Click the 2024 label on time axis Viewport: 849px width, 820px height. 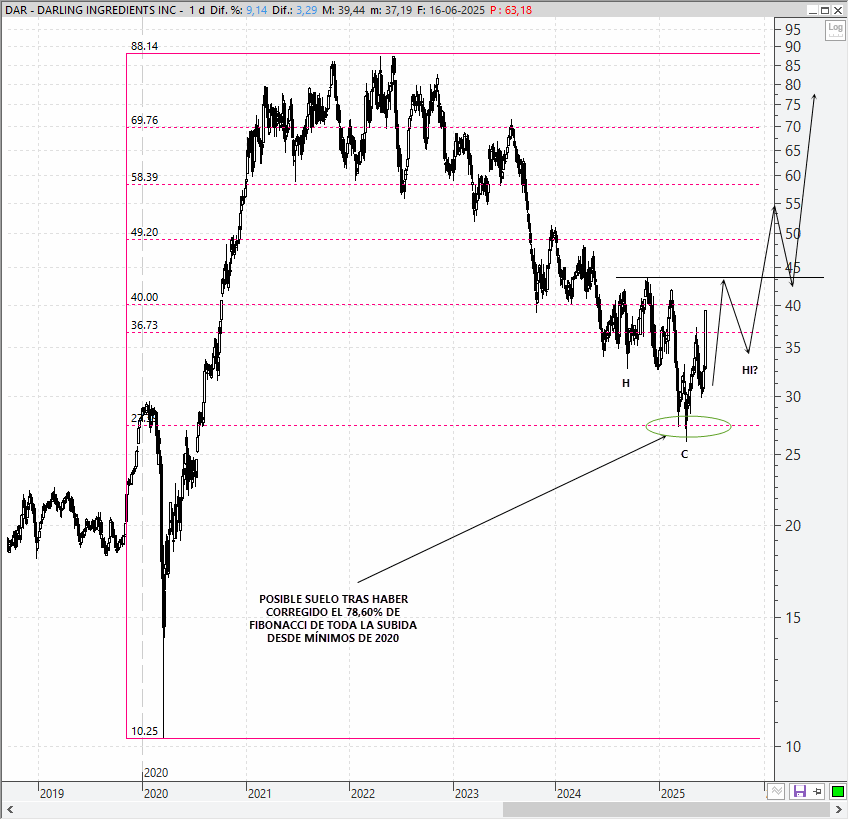point(569,794)
